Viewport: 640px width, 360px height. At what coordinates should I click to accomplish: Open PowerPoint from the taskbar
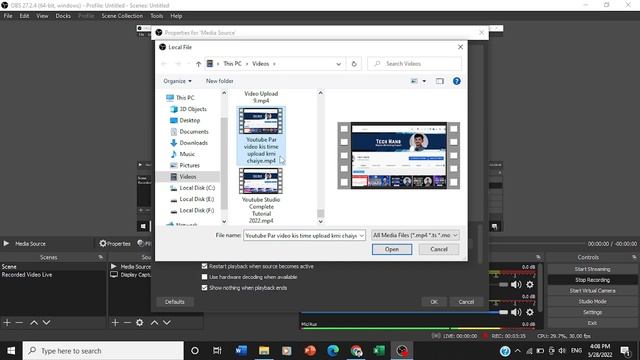[310, 351]
